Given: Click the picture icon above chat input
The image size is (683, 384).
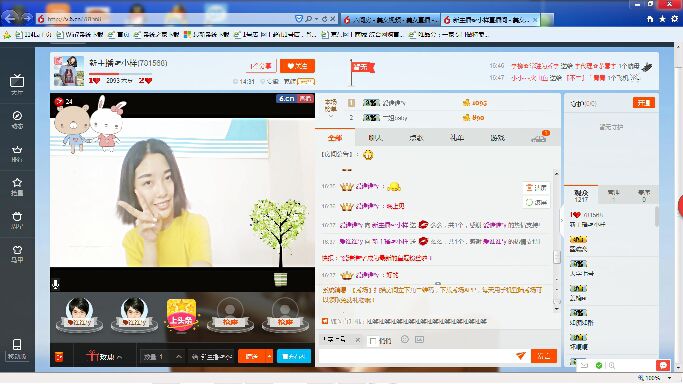Looking at the screenshot, I should (x=419, y=339).
